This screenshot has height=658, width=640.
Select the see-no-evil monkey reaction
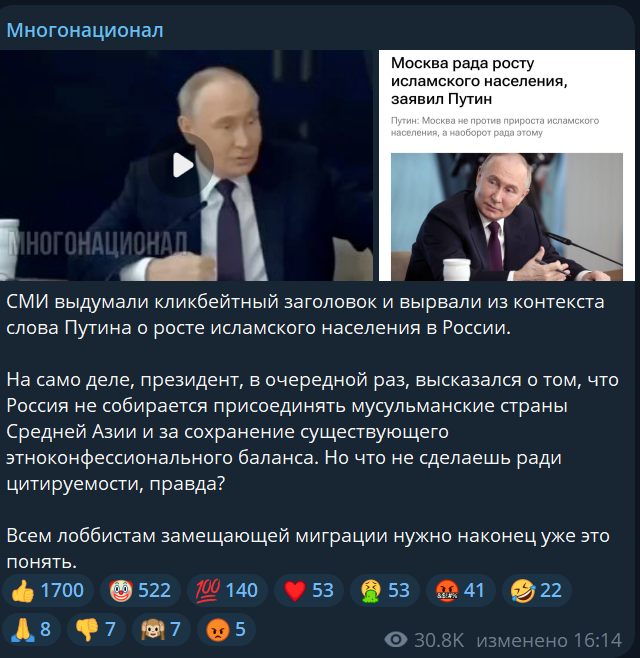[x=161, y=629]
